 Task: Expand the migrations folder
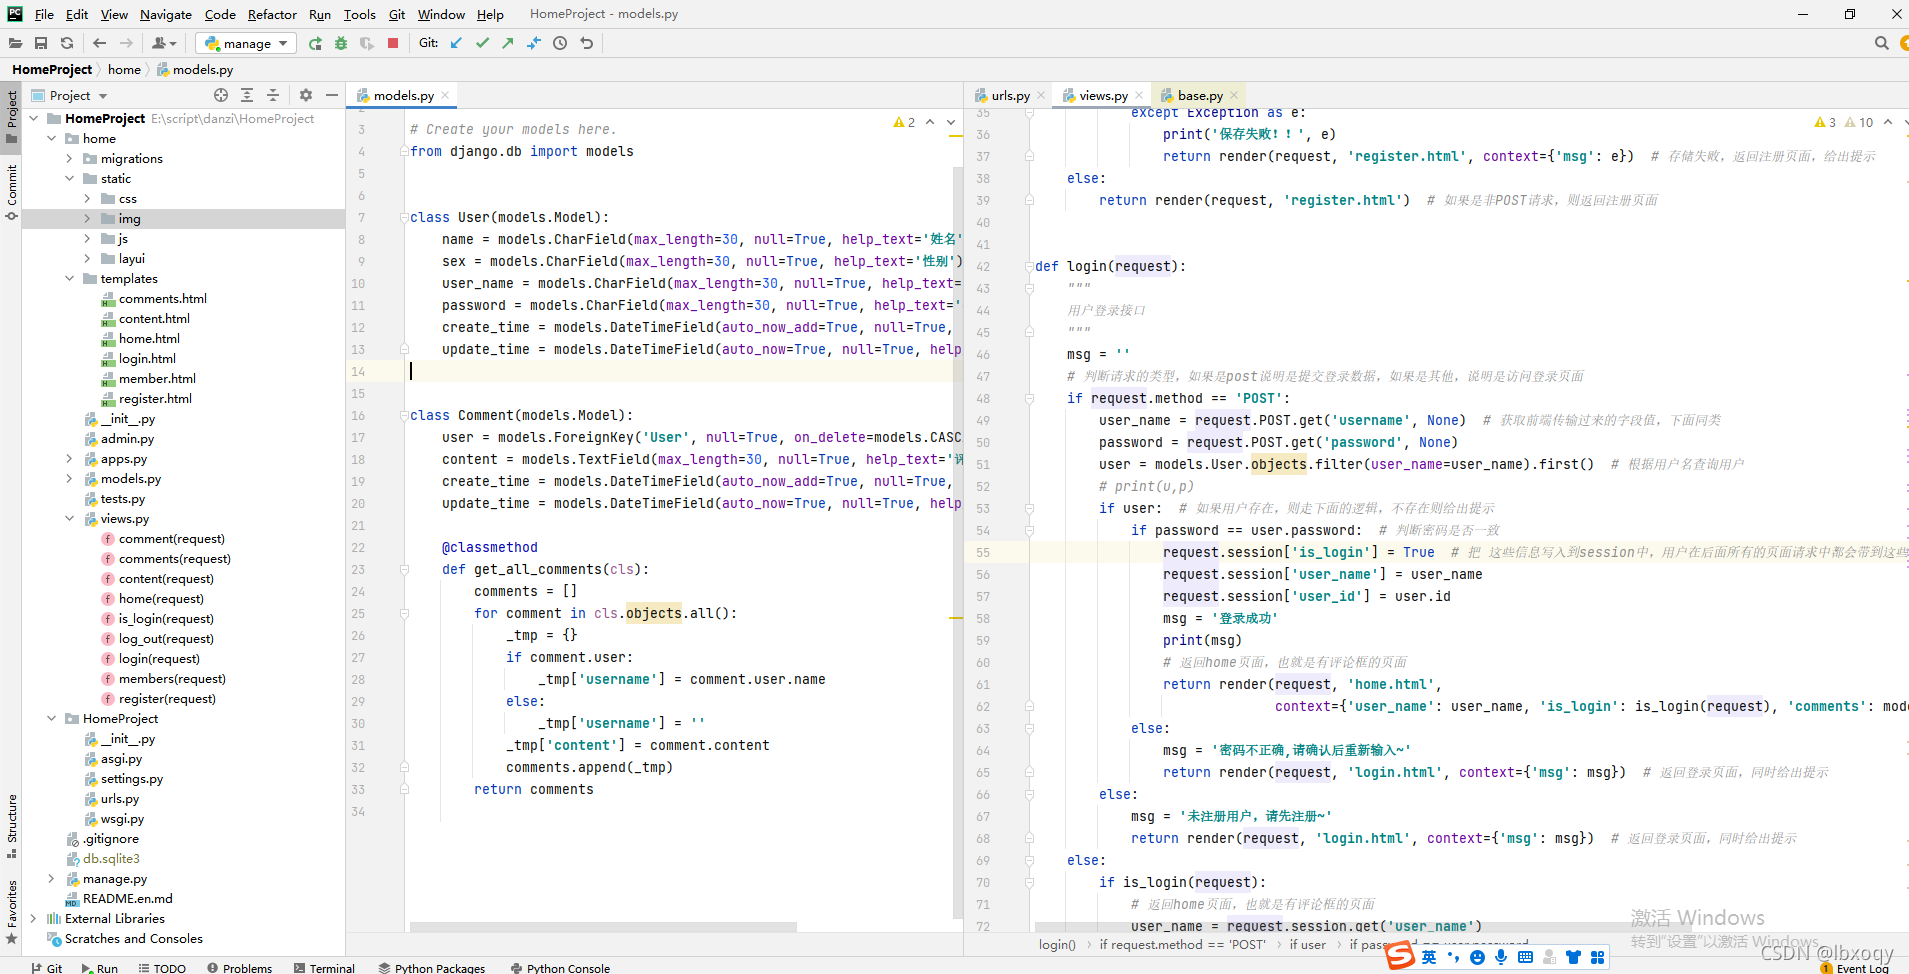[x=70, y=158]
